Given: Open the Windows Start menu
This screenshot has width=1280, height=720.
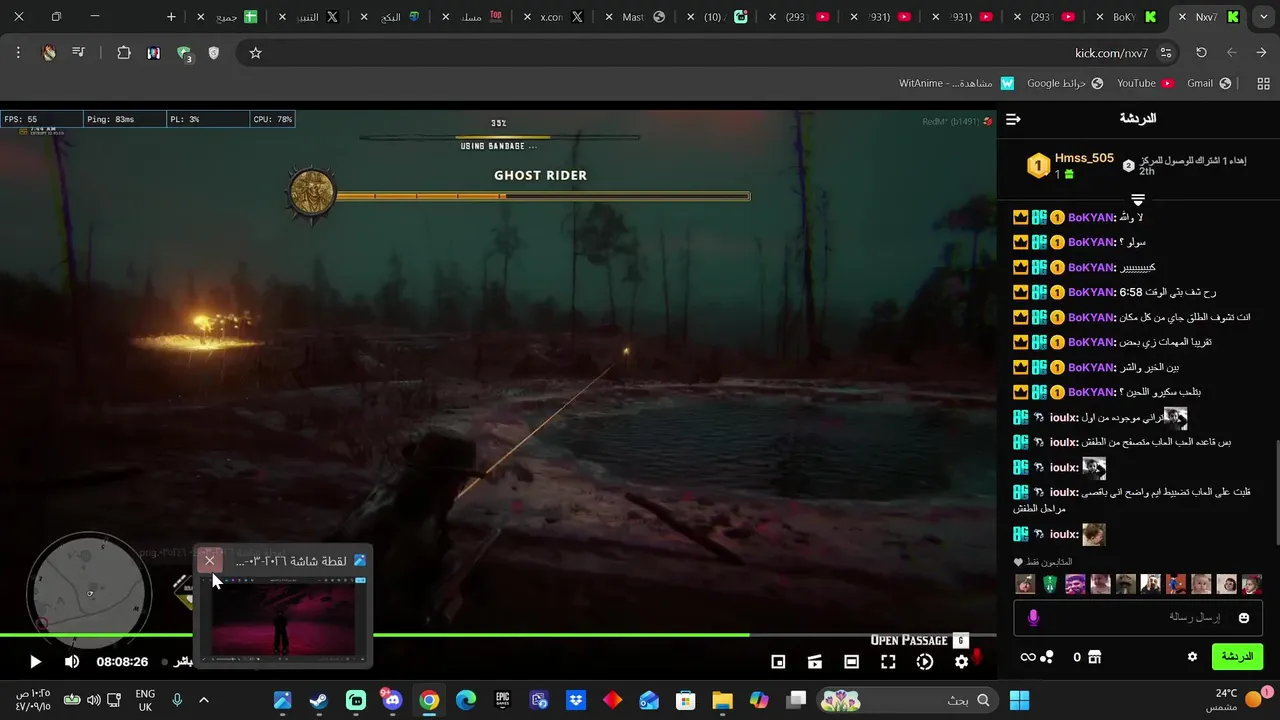Looking at the screenshot, I should (x=1019, y=700).
